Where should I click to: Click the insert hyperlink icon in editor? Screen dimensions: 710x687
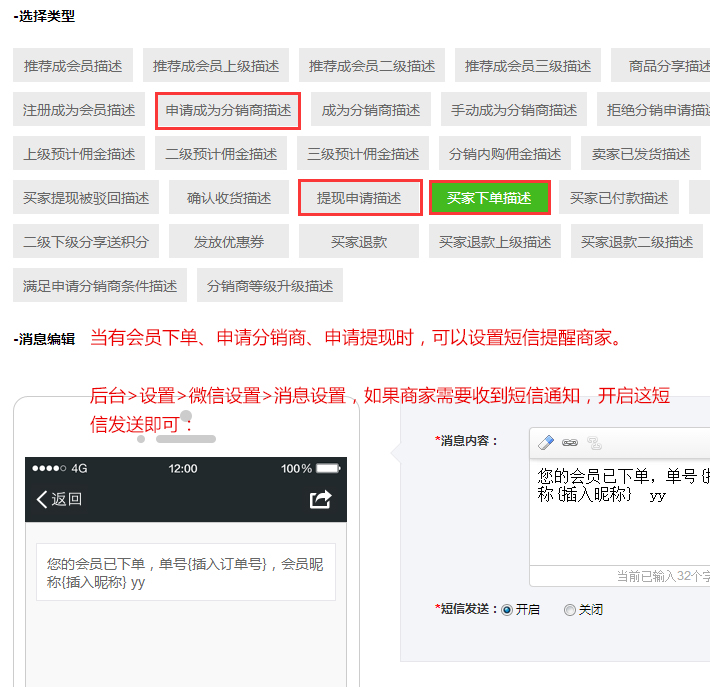tap(570, 442)
